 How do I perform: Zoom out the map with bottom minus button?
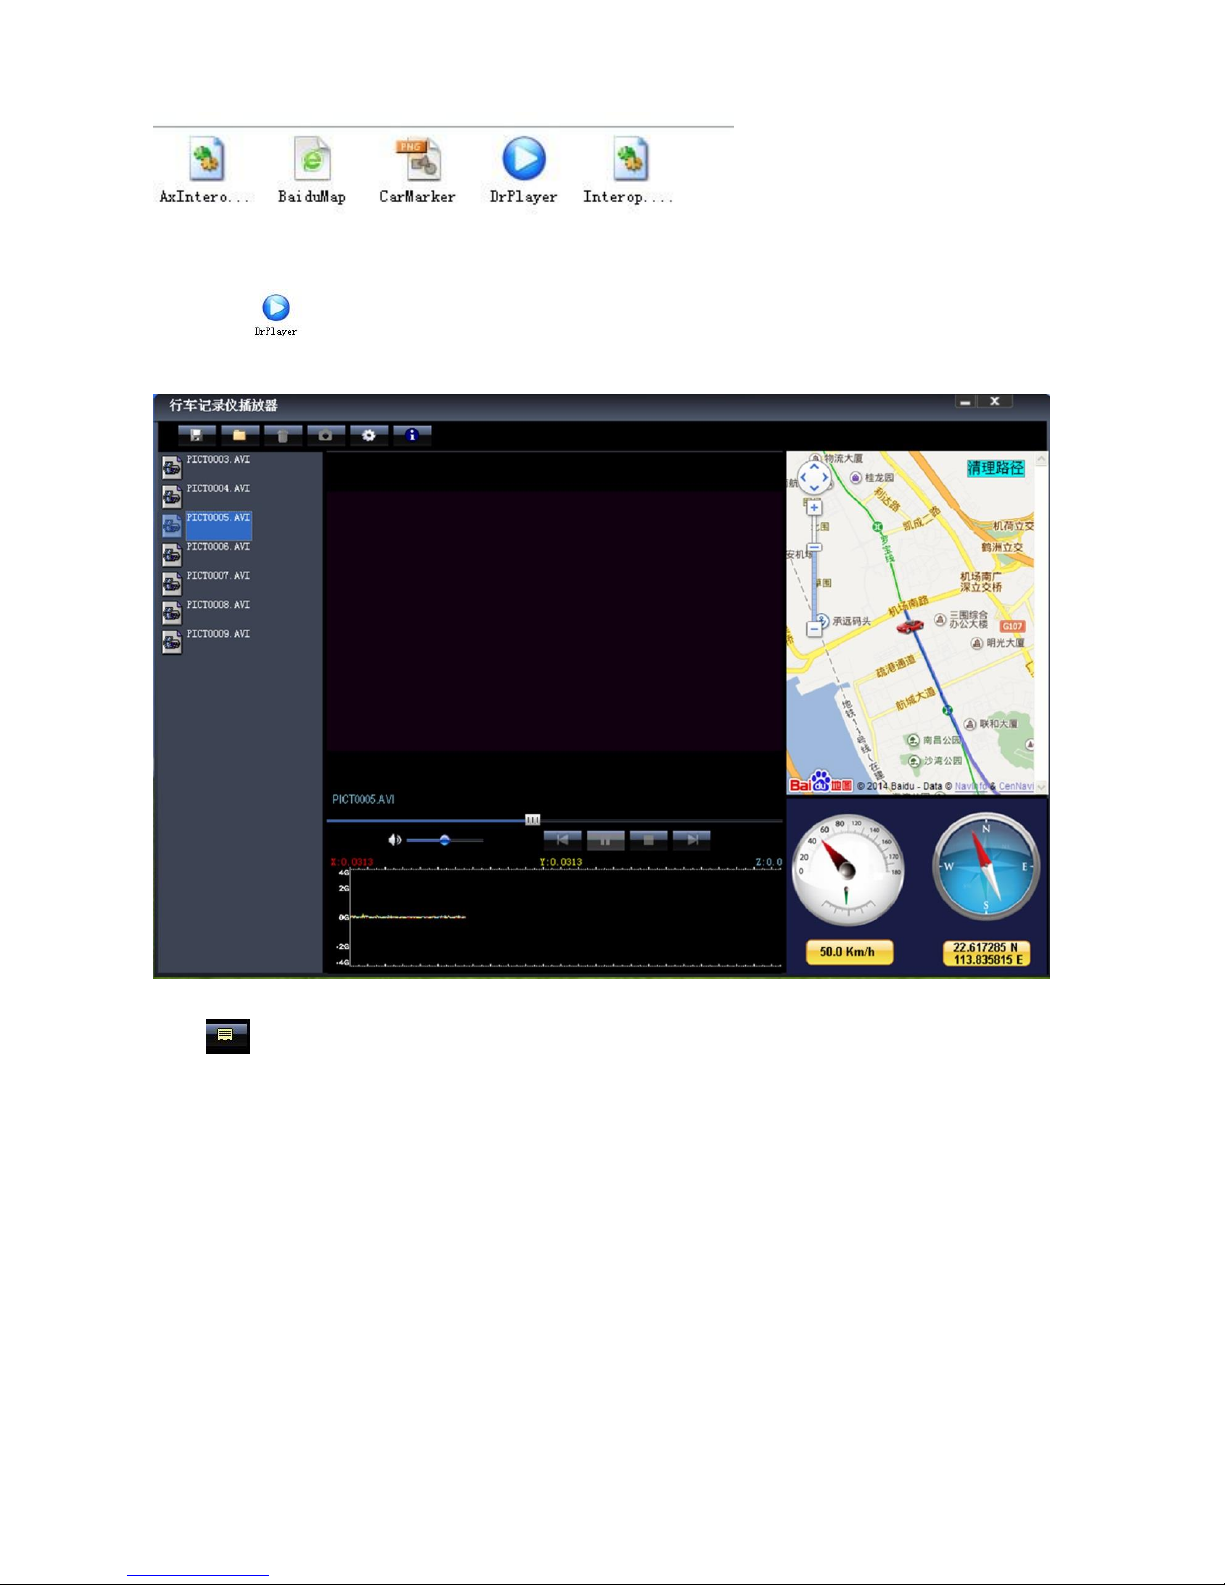tap(815, 629)
